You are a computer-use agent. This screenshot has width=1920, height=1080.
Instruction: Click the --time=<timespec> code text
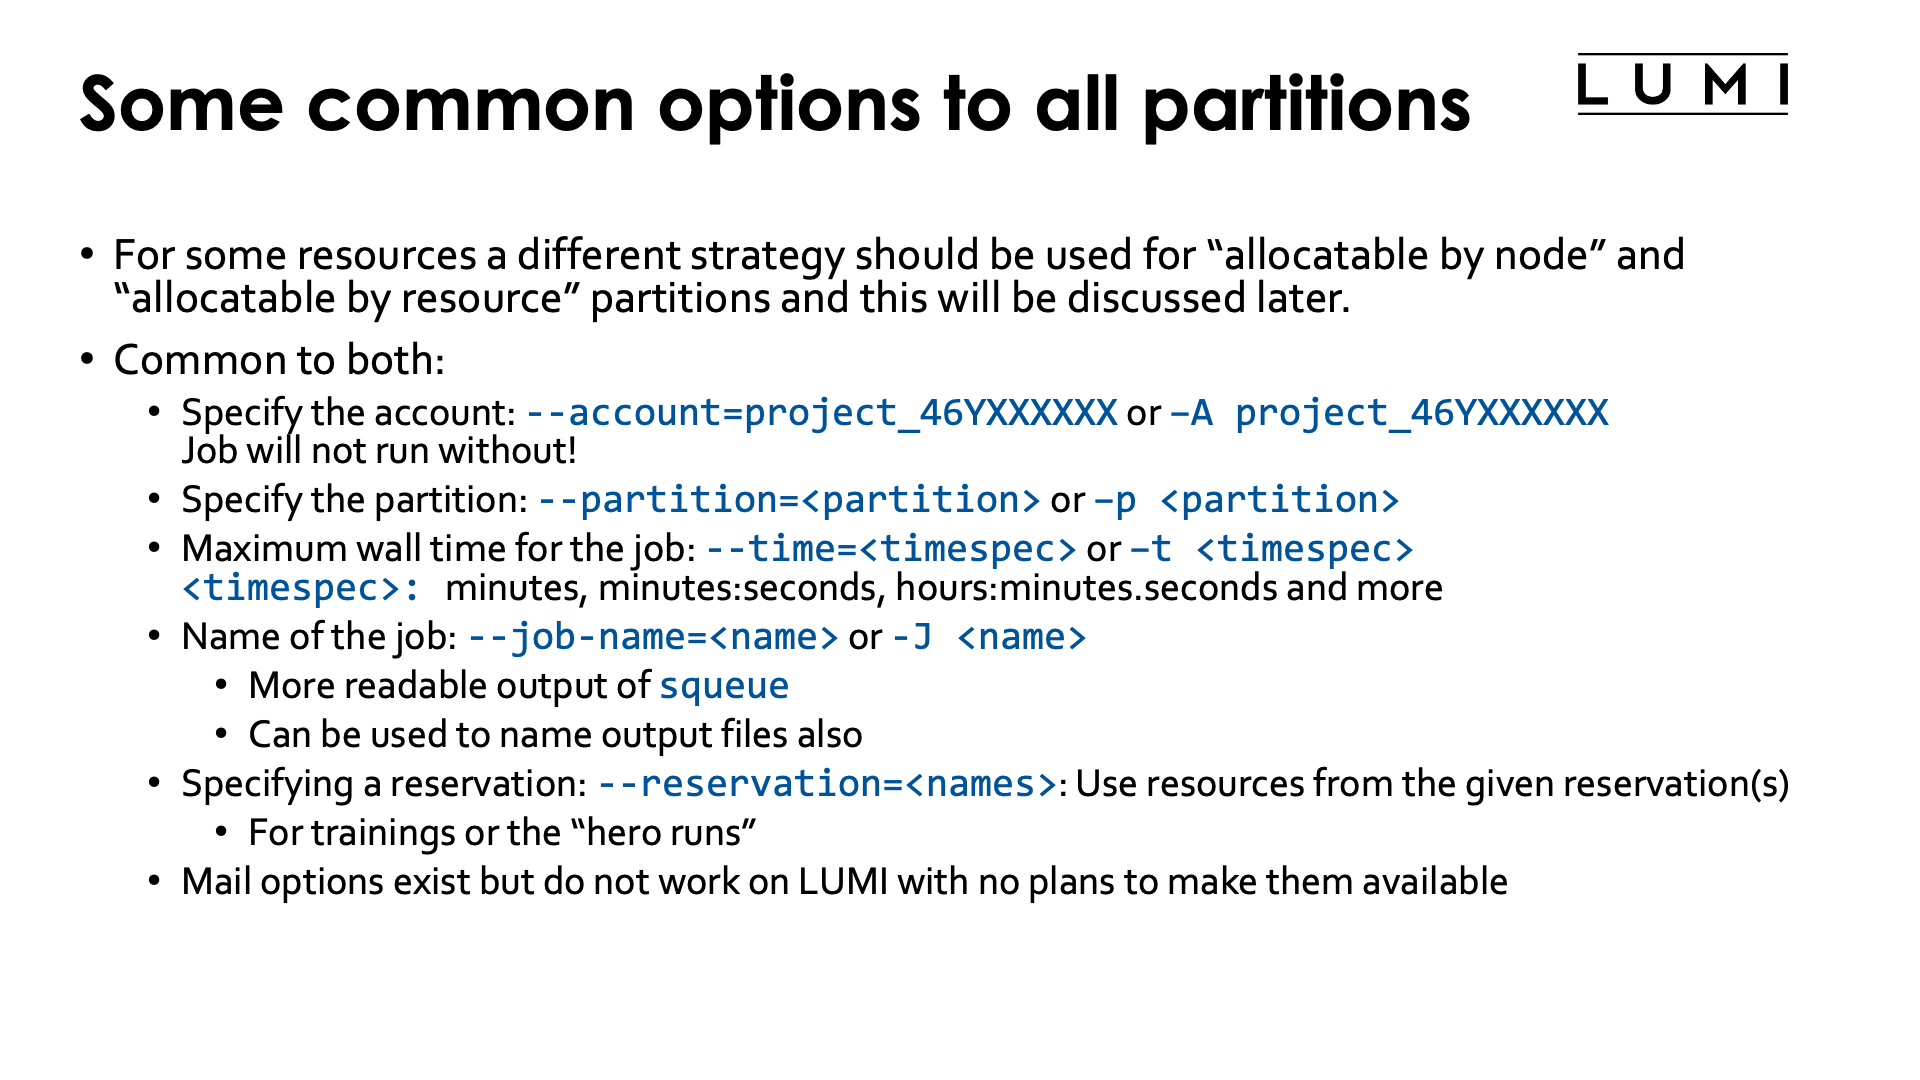[890, 549]
